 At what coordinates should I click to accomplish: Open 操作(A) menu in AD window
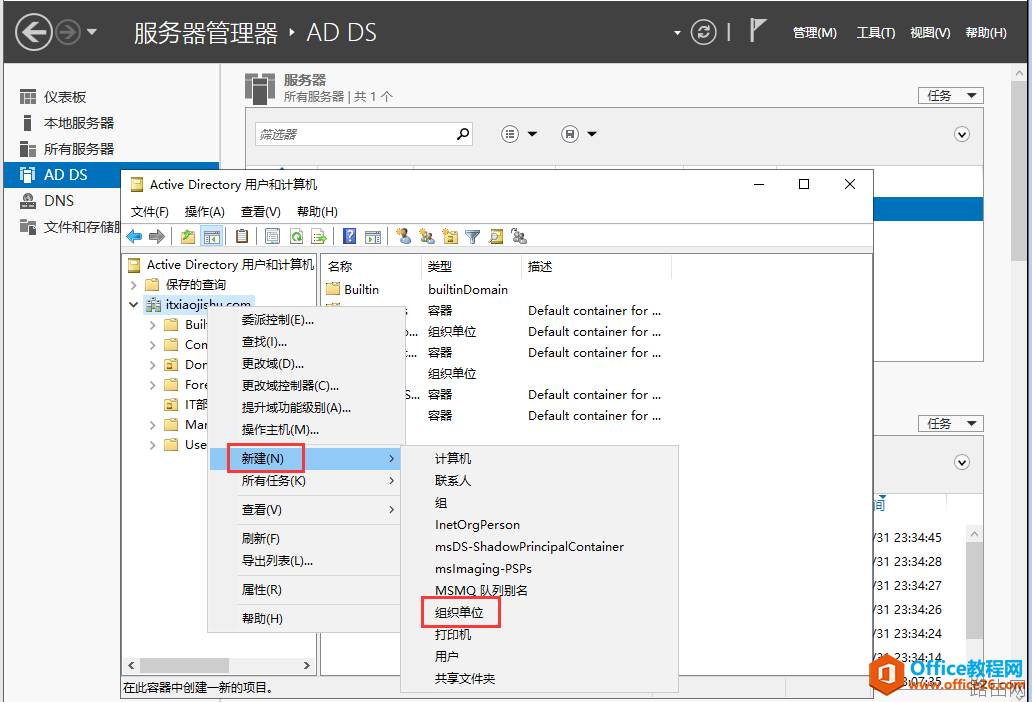point(205,212)
